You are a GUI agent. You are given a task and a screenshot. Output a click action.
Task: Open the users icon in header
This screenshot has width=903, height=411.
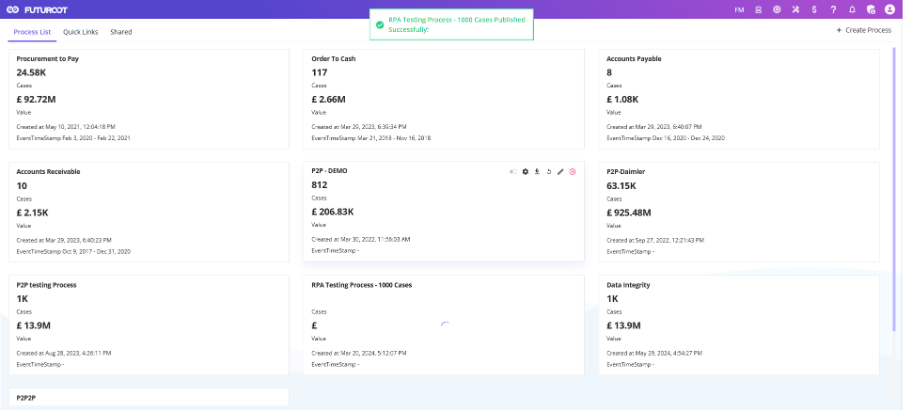(758, 10)
